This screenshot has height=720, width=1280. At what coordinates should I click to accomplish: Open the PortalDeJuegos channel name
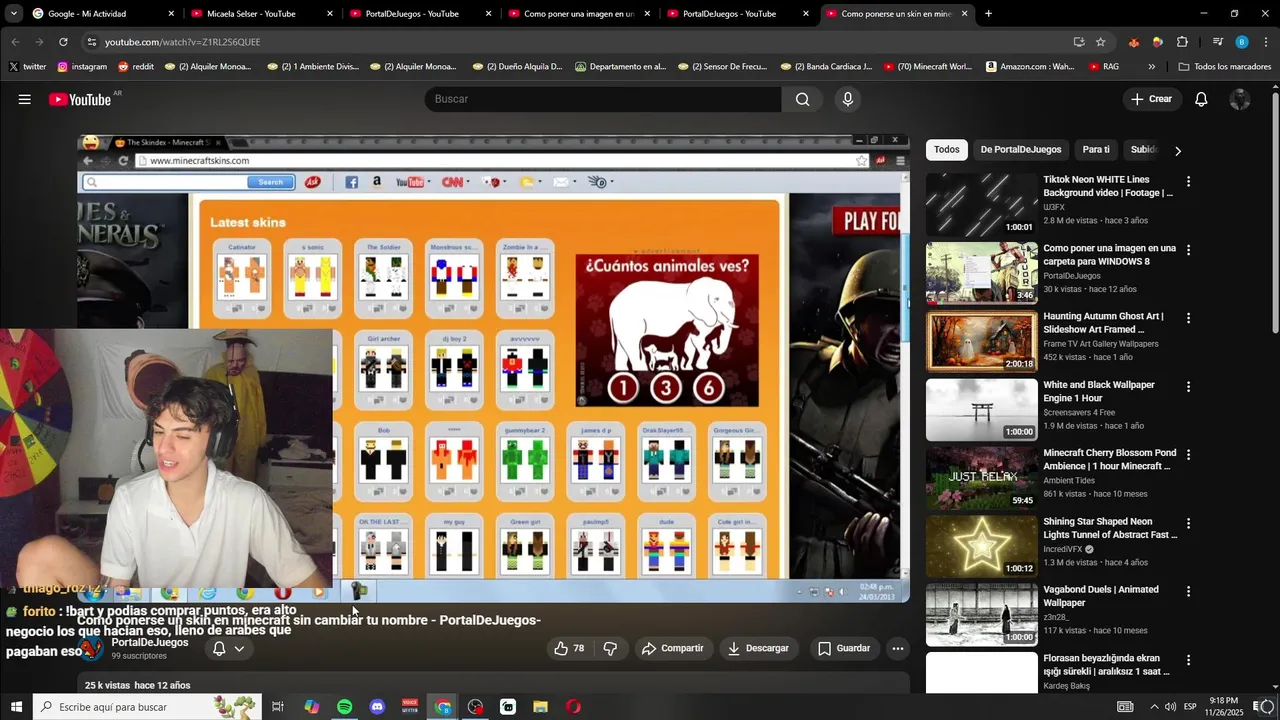(x=150, y=642)
